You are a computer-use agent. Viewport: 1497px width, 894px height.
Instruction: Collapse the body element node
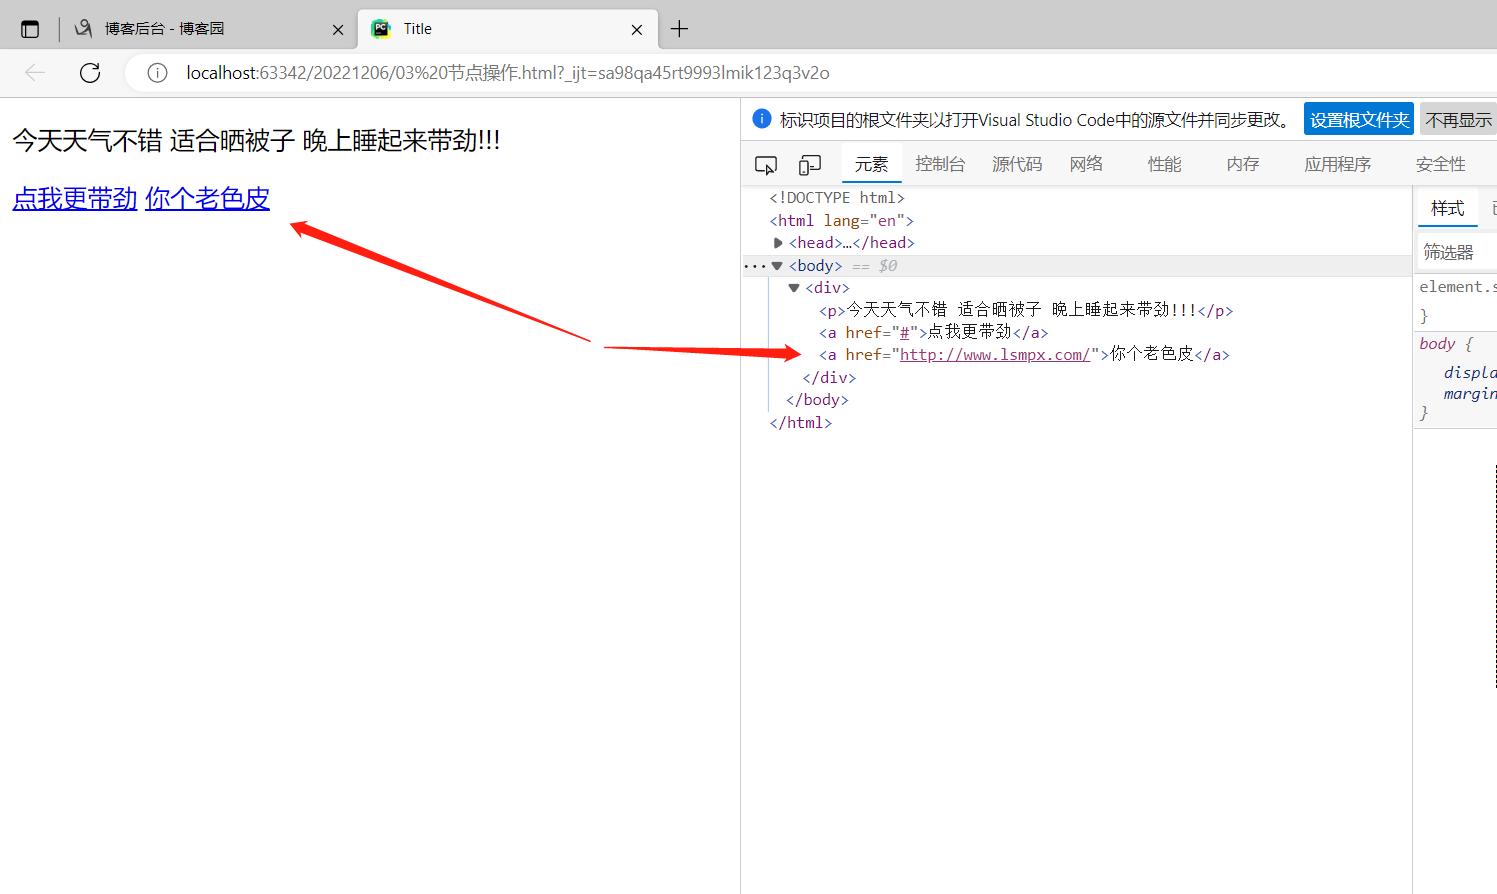(777, 266)
